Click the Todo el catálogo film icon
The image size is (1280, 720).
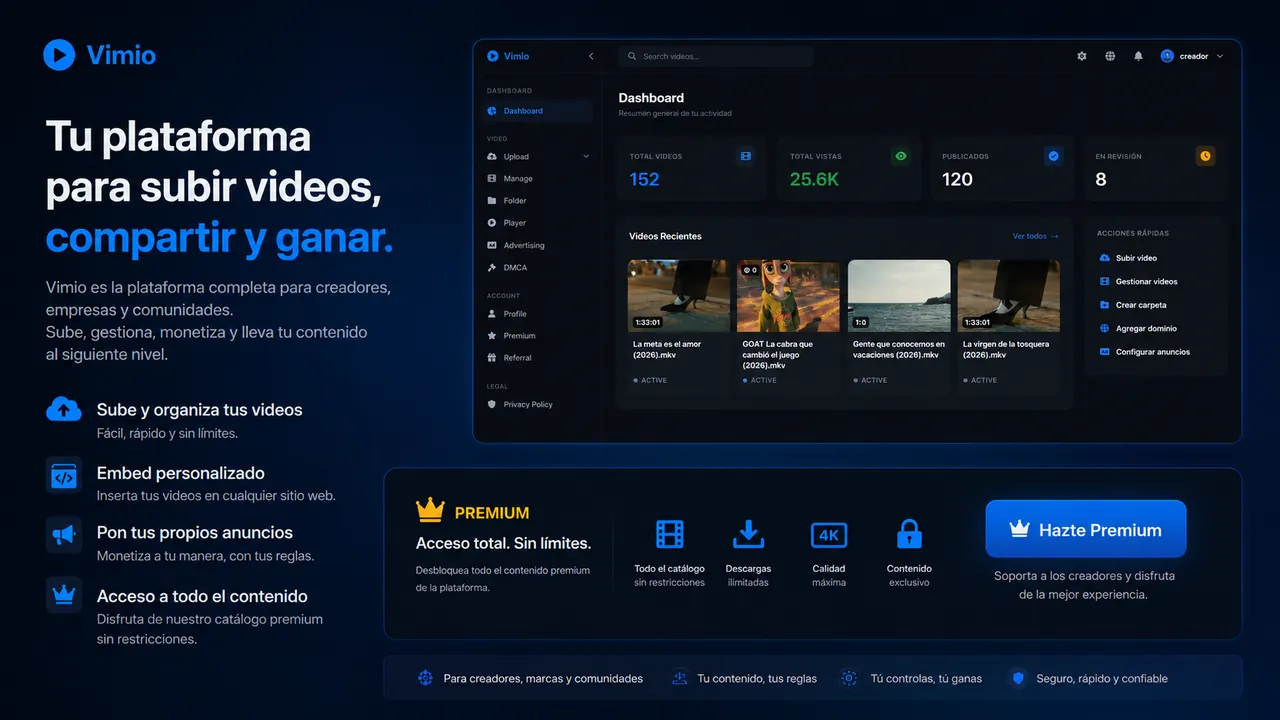point(669,534)
